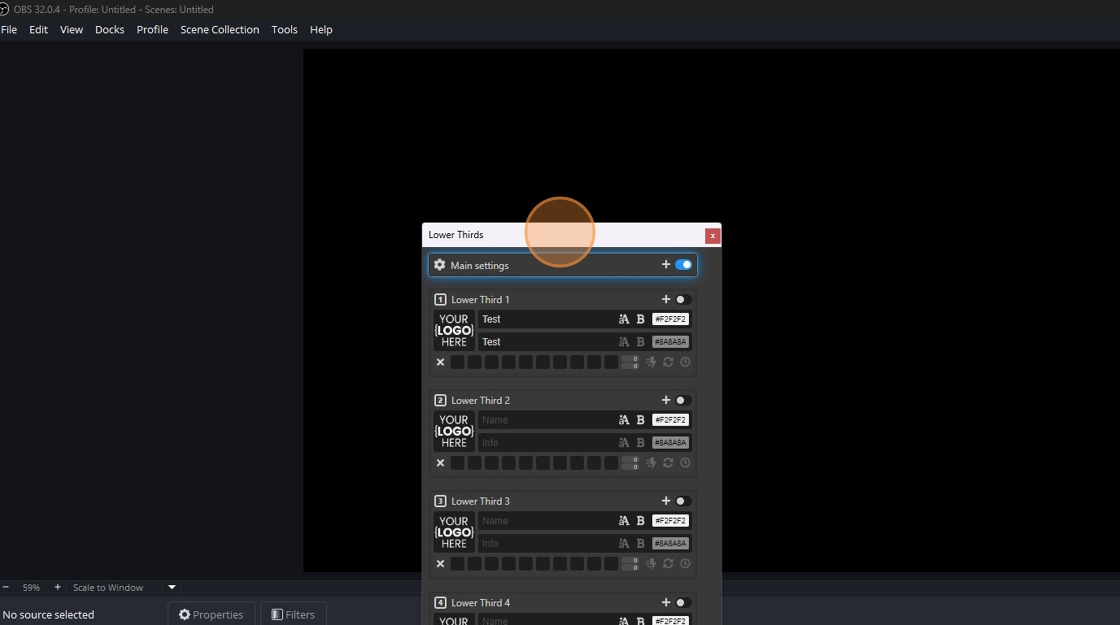
Task: Enable the Lower Third 4 switch
Action: [683, 602]
